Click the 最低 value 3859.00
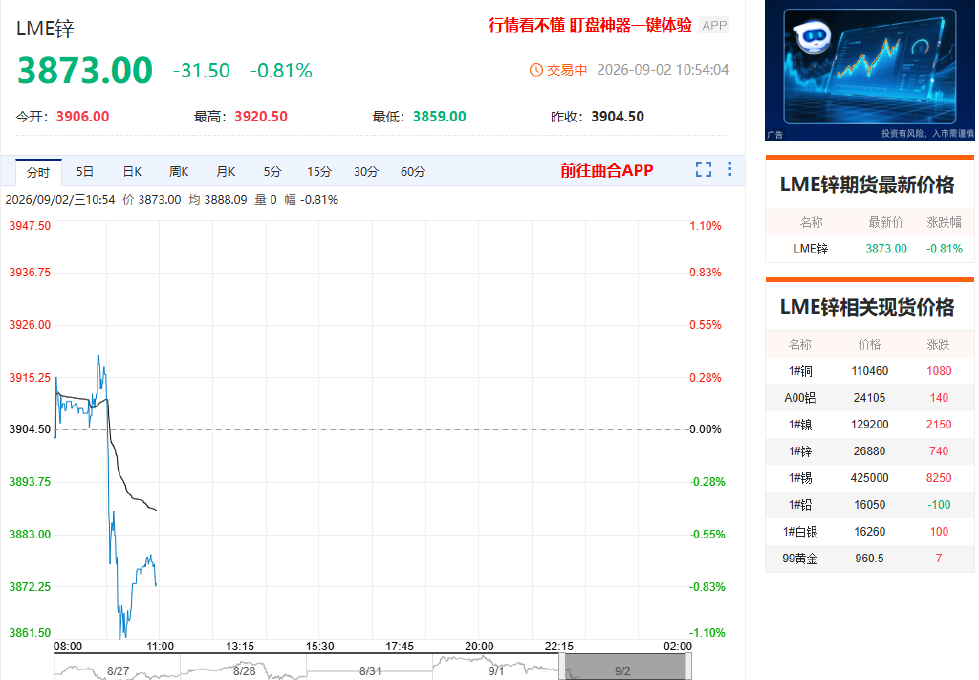Image resolution: width=979 pixels, height=680 pixels. pyautogui.click(x=440, y=117)
